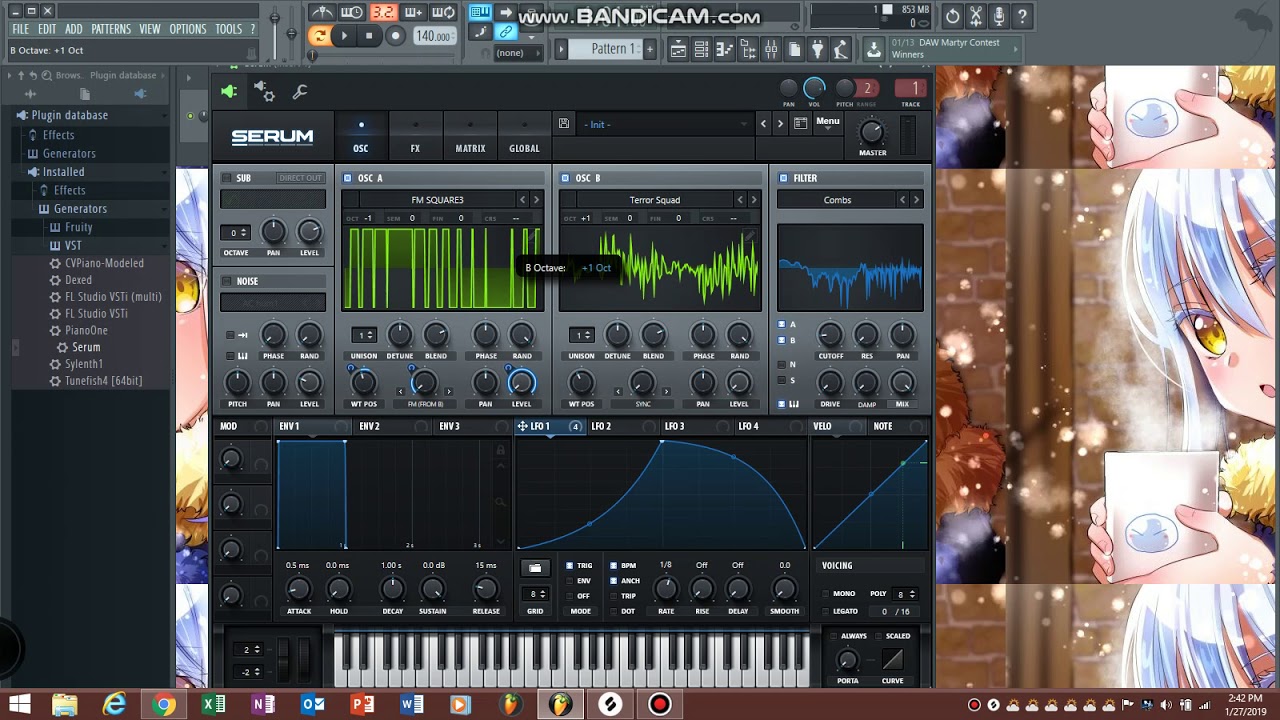The height and width of the screenshot is (720, 1280).
Task: Toggle filter routing for oscillator A
Action: click(x=782, y=325)
